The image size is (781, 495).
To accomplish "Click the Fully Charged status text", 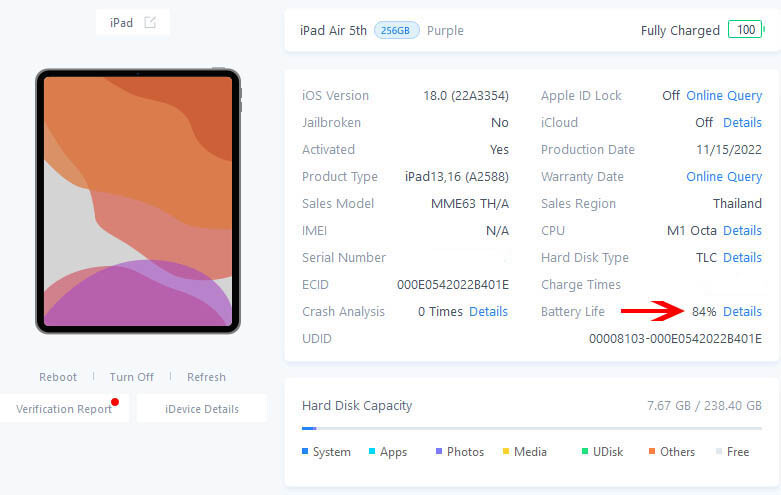I will pos(680,31).
